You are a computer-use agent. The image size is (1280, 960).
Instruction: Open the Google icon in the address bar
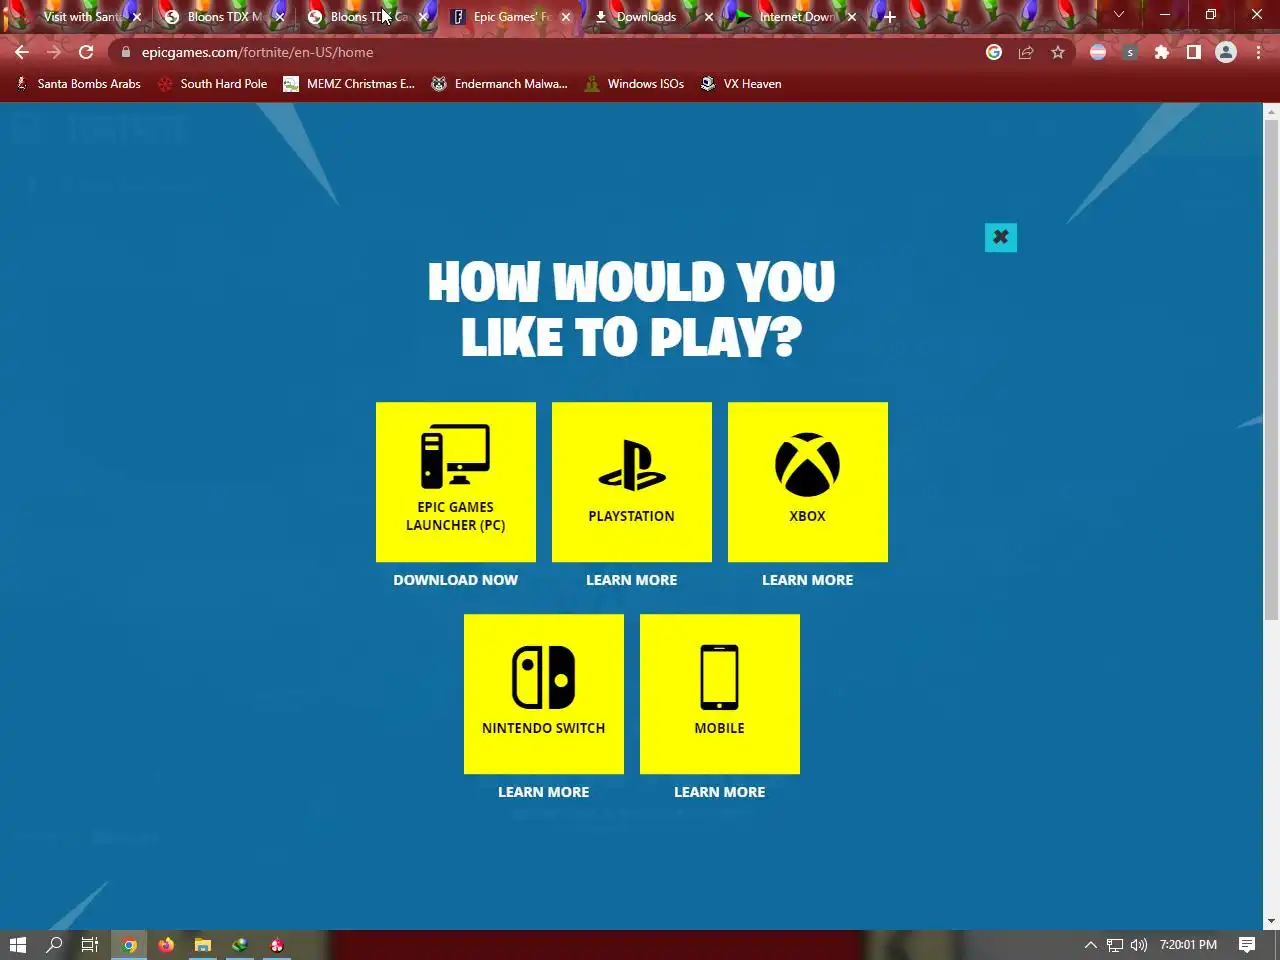994,52
